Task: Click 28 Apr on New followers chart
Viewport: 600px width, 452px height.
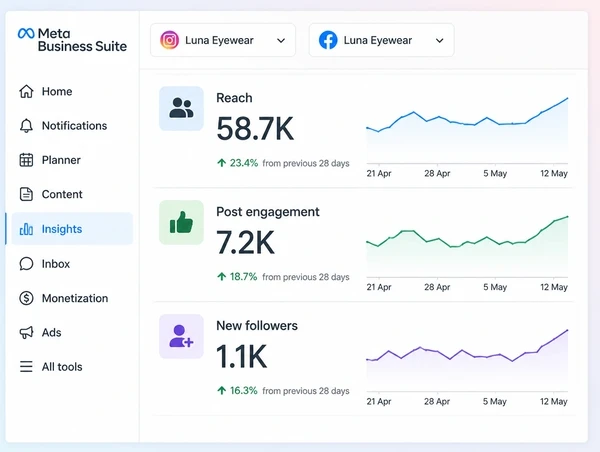Action: coord(437,401)
